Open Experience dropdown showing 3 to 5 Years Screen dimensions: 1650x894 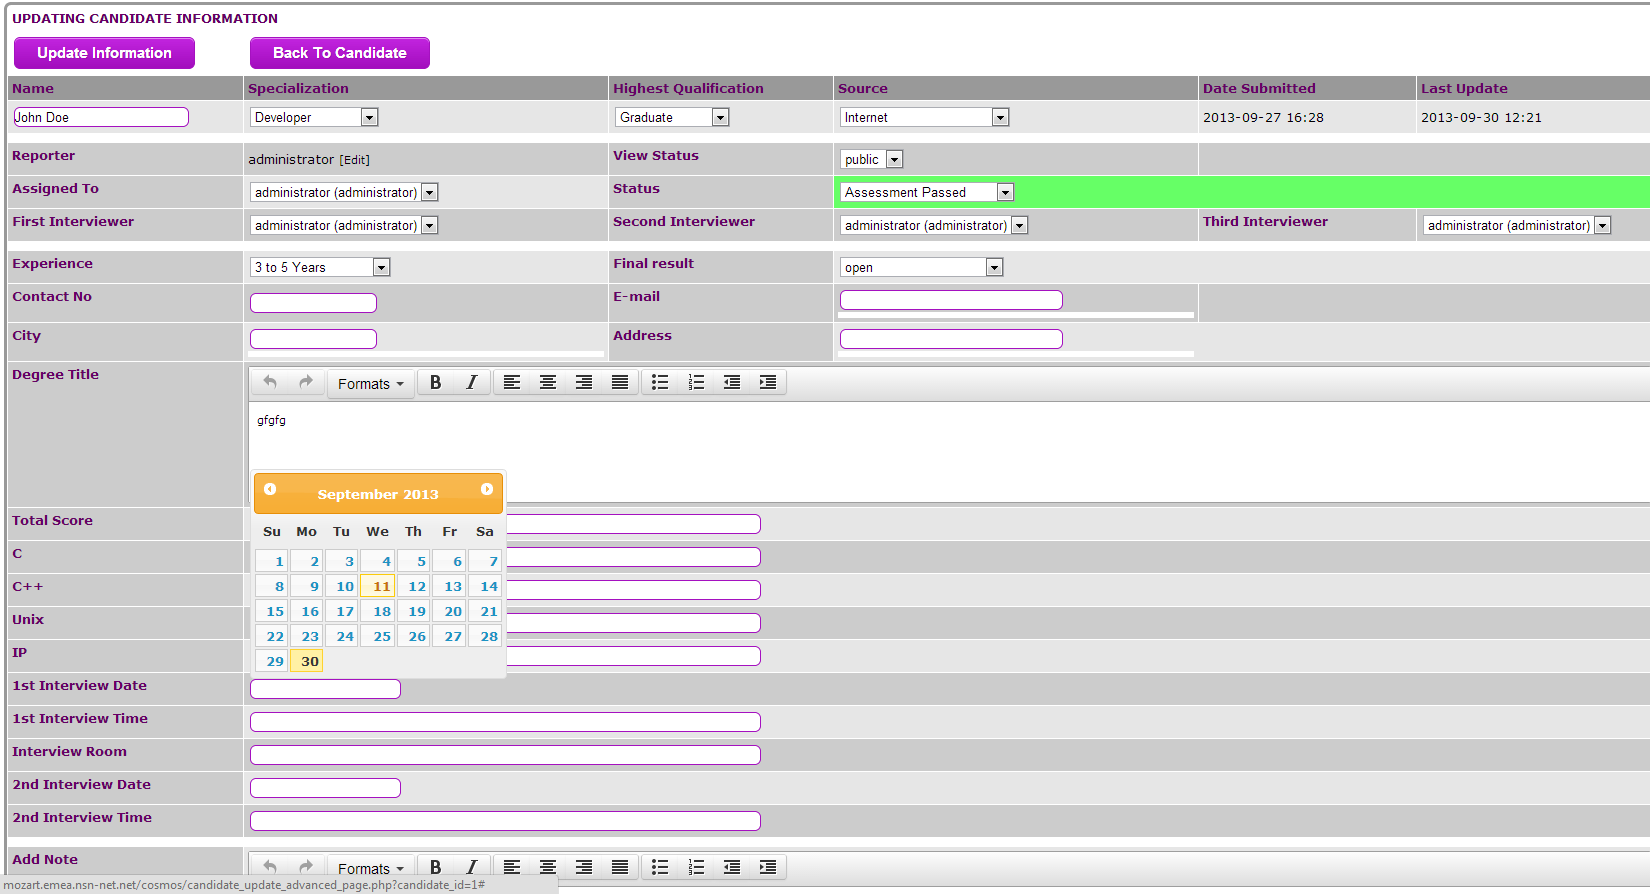pyautogui.click(x=320, y=267)
